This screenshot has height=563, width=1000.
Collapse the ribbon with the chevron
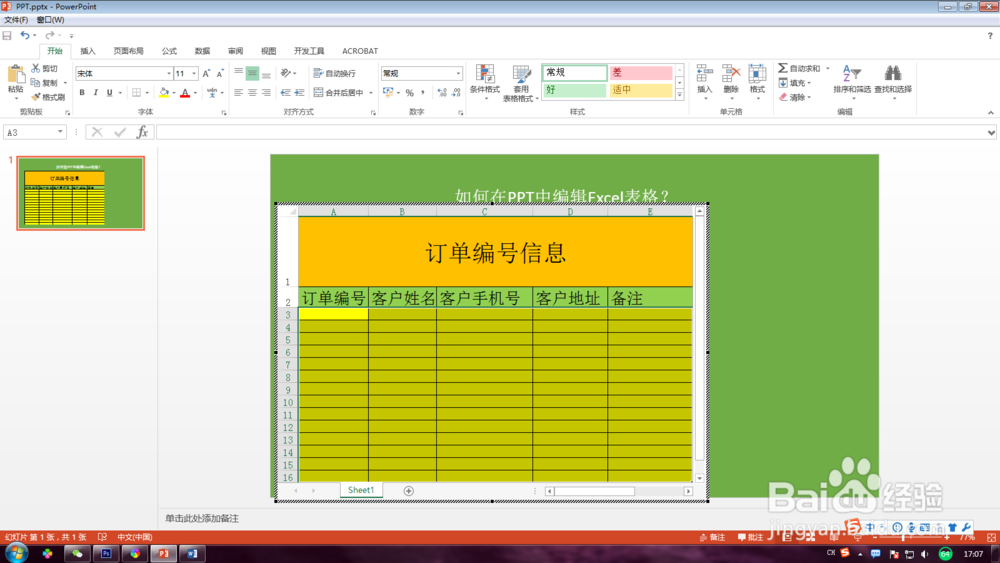(x=990, y=112)
